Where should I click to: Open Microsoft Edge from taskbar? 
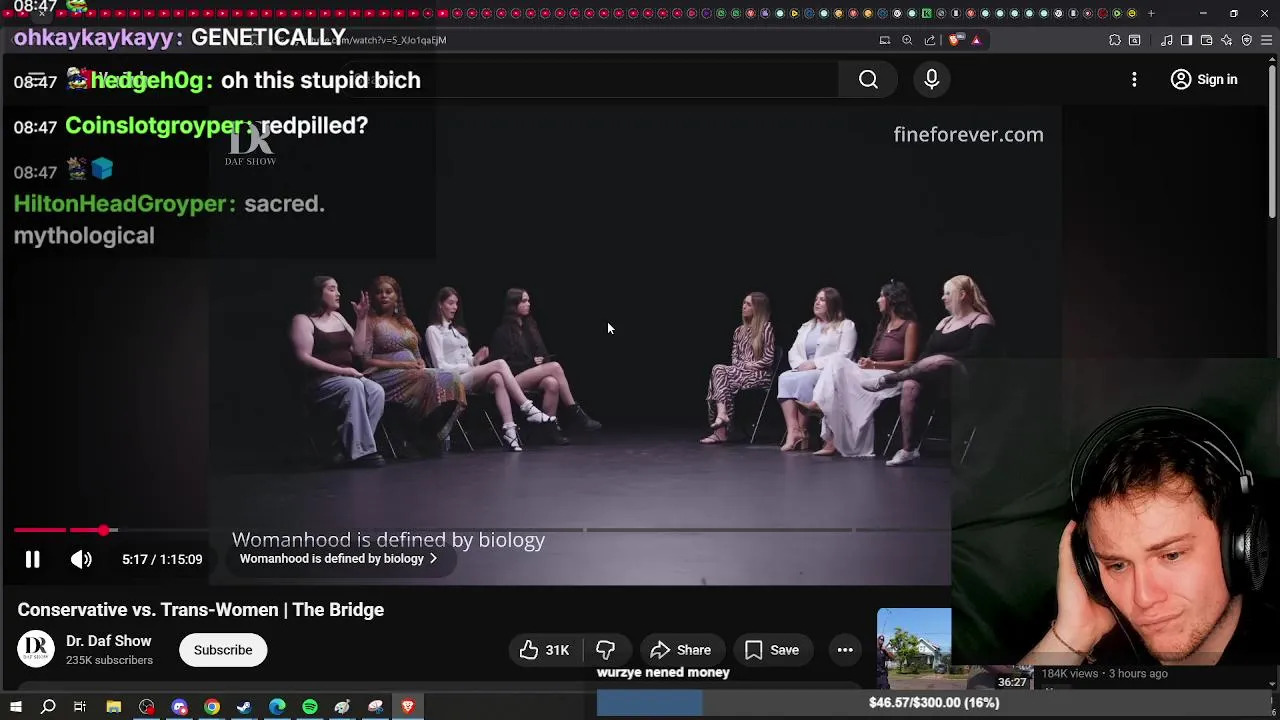click(277, 707)
